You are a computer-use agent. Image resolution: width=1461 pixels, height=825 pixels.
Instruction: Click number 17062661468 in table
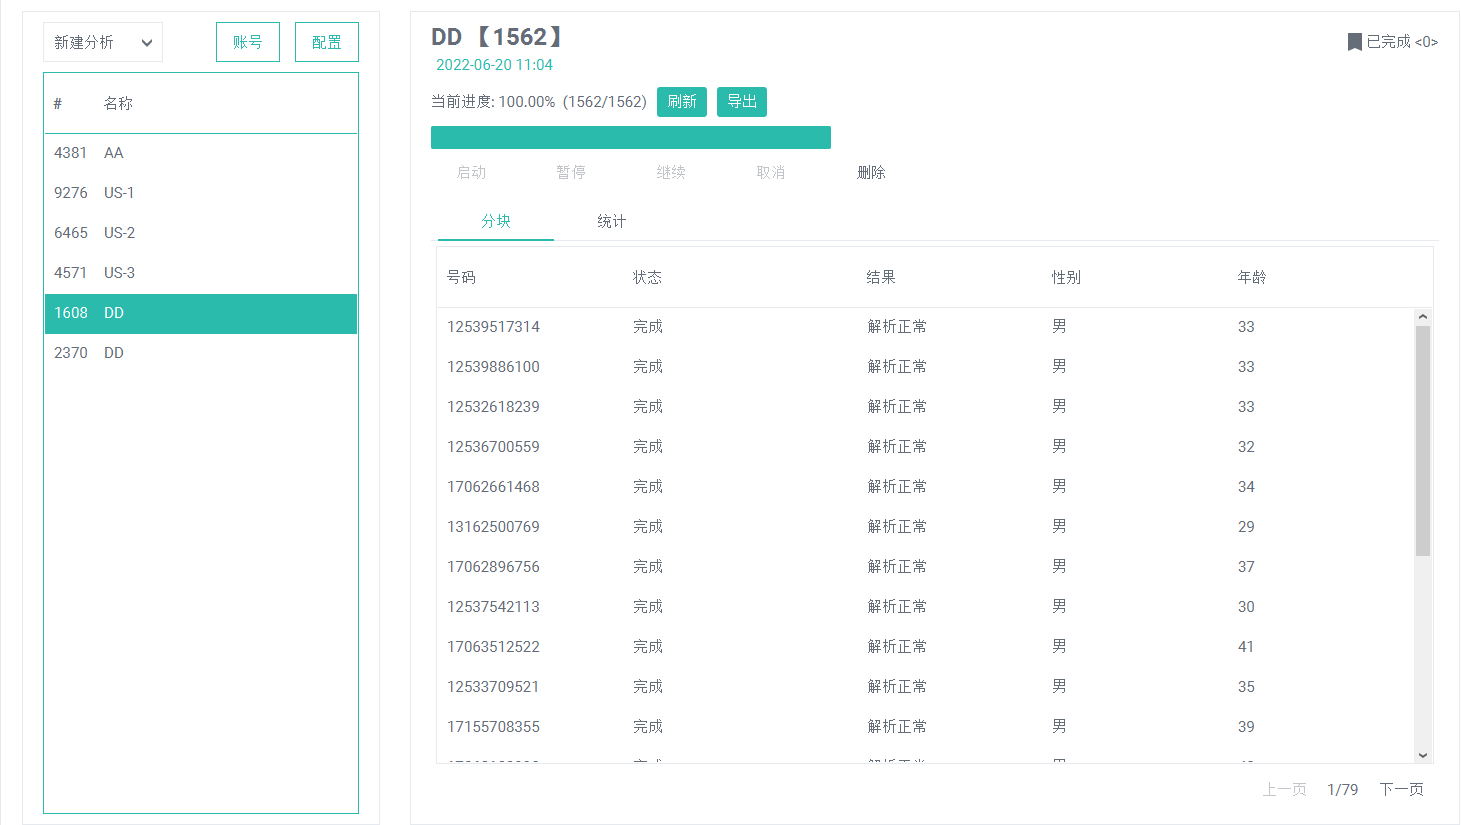coord(493,487)
